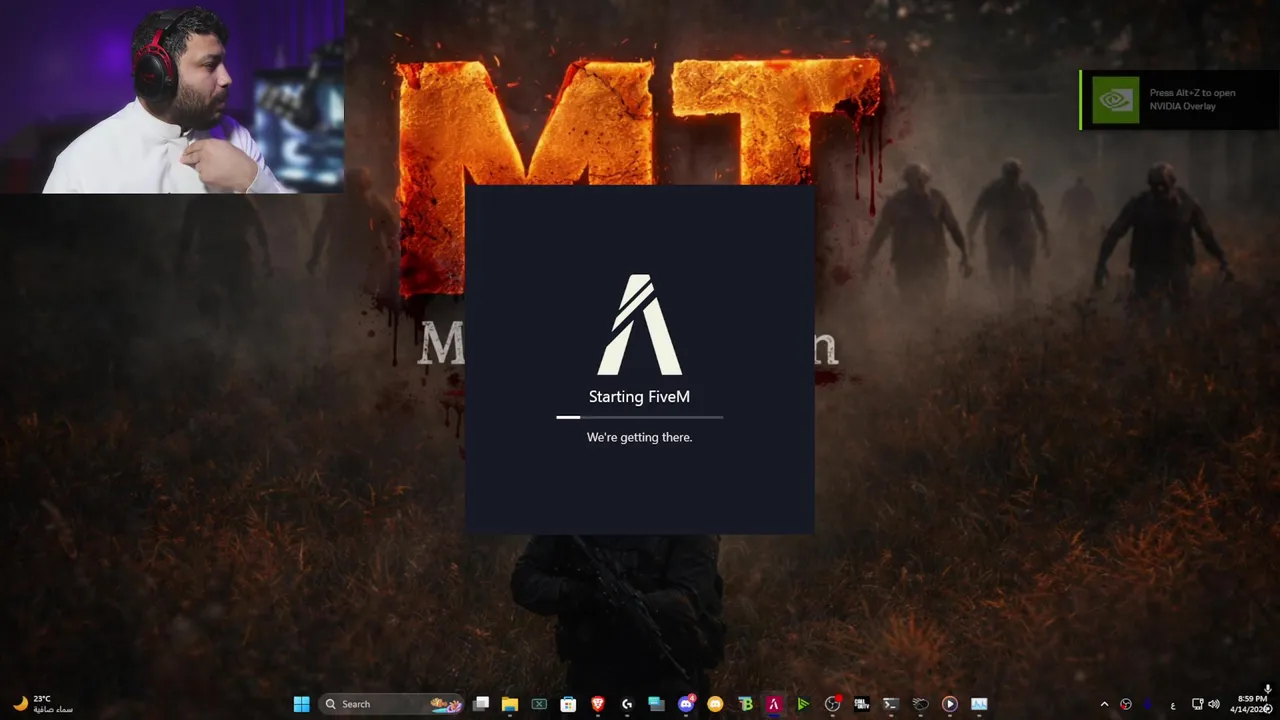Open the weather widget showing 23°C

42,704
